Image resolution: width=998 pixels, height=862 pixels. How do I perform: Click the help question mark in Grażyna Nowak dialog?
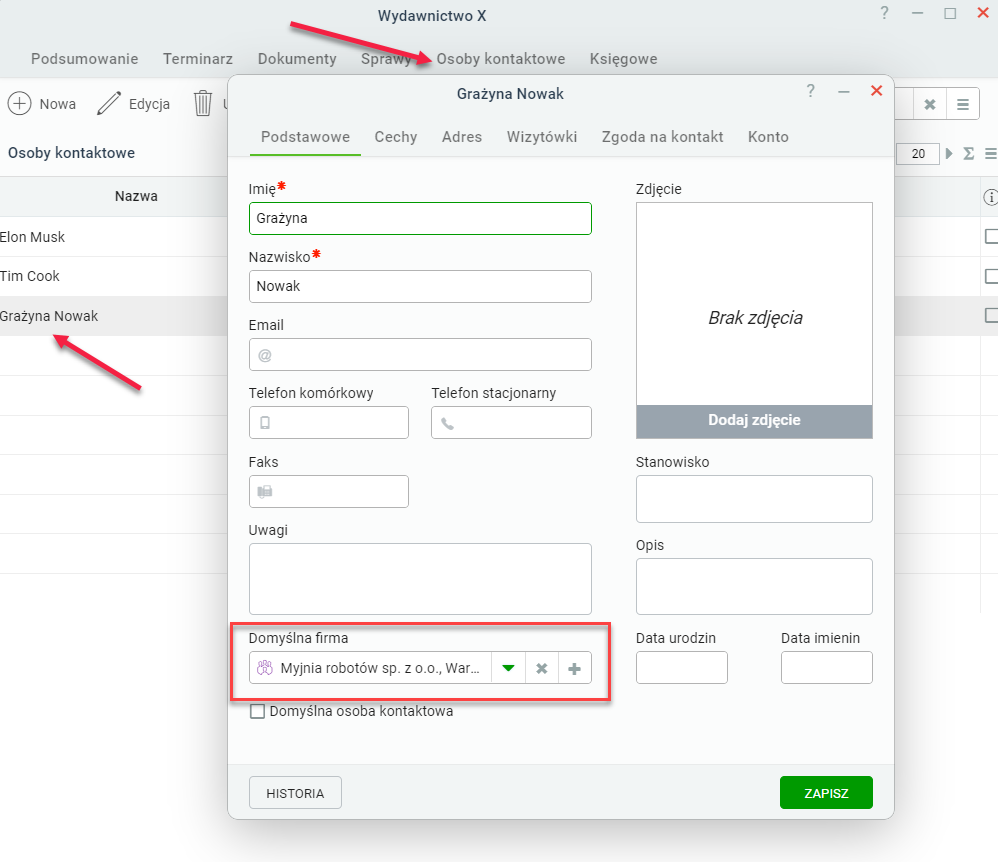point(810,91)
